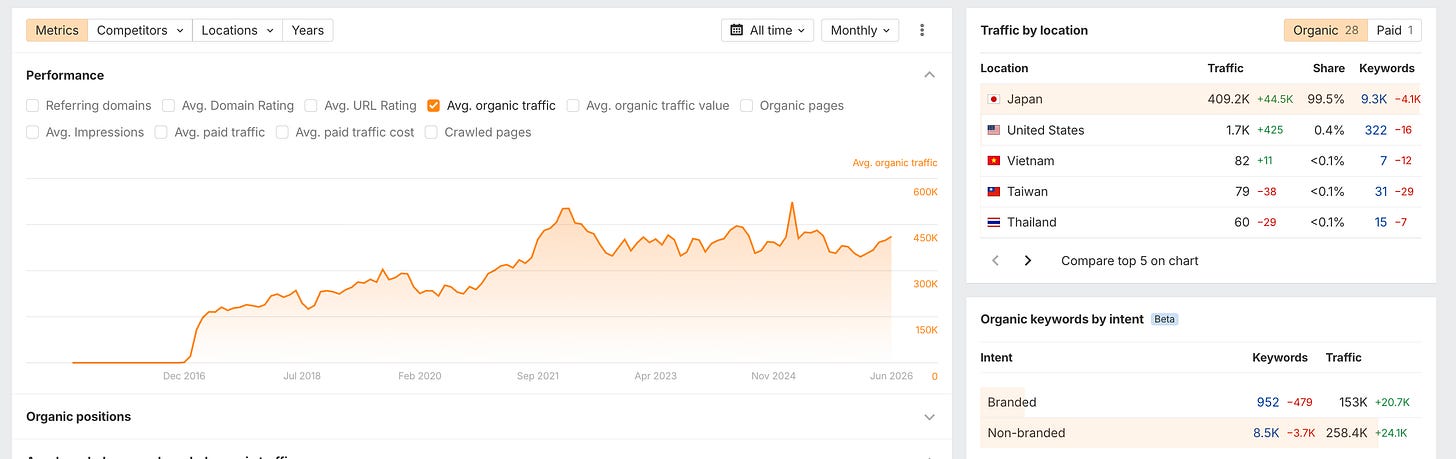This screenshot has width=1456, height=459.
Task: Open the three-dot more options menu
Action: (x=922, y=31)
